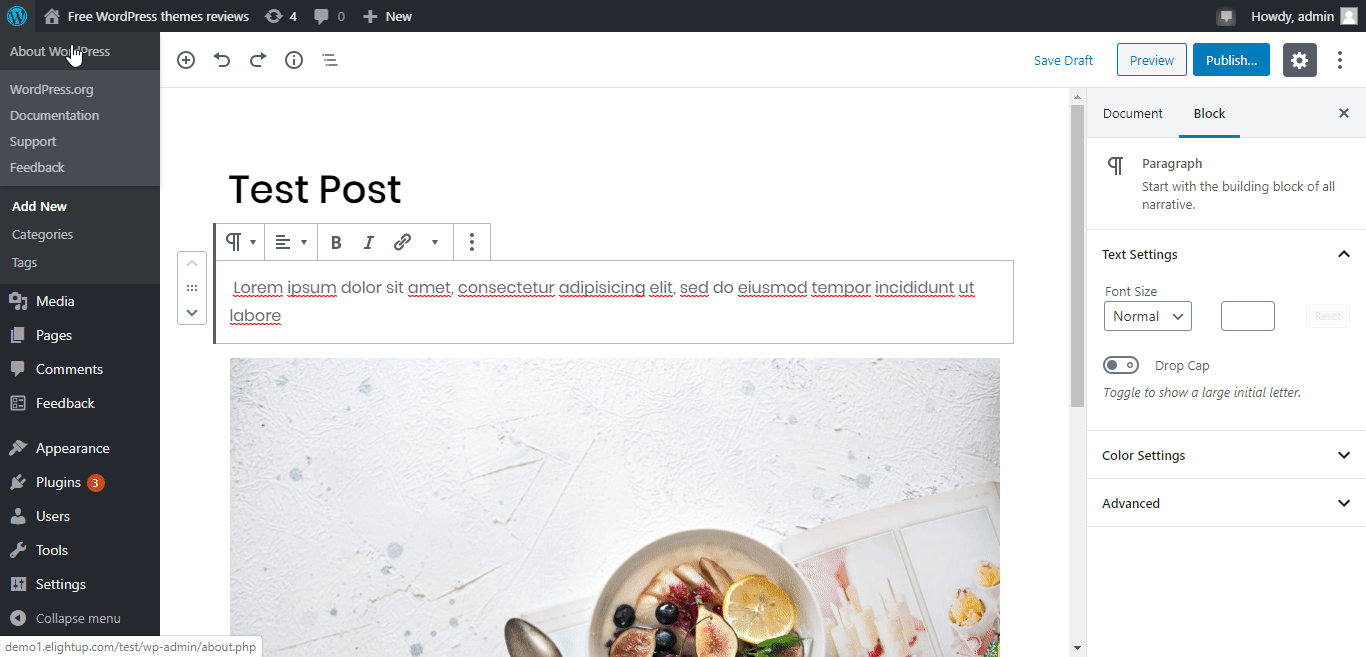Insert a link in the paragraph
This screenshot has width=1366, height=657.
click(402, 242)
